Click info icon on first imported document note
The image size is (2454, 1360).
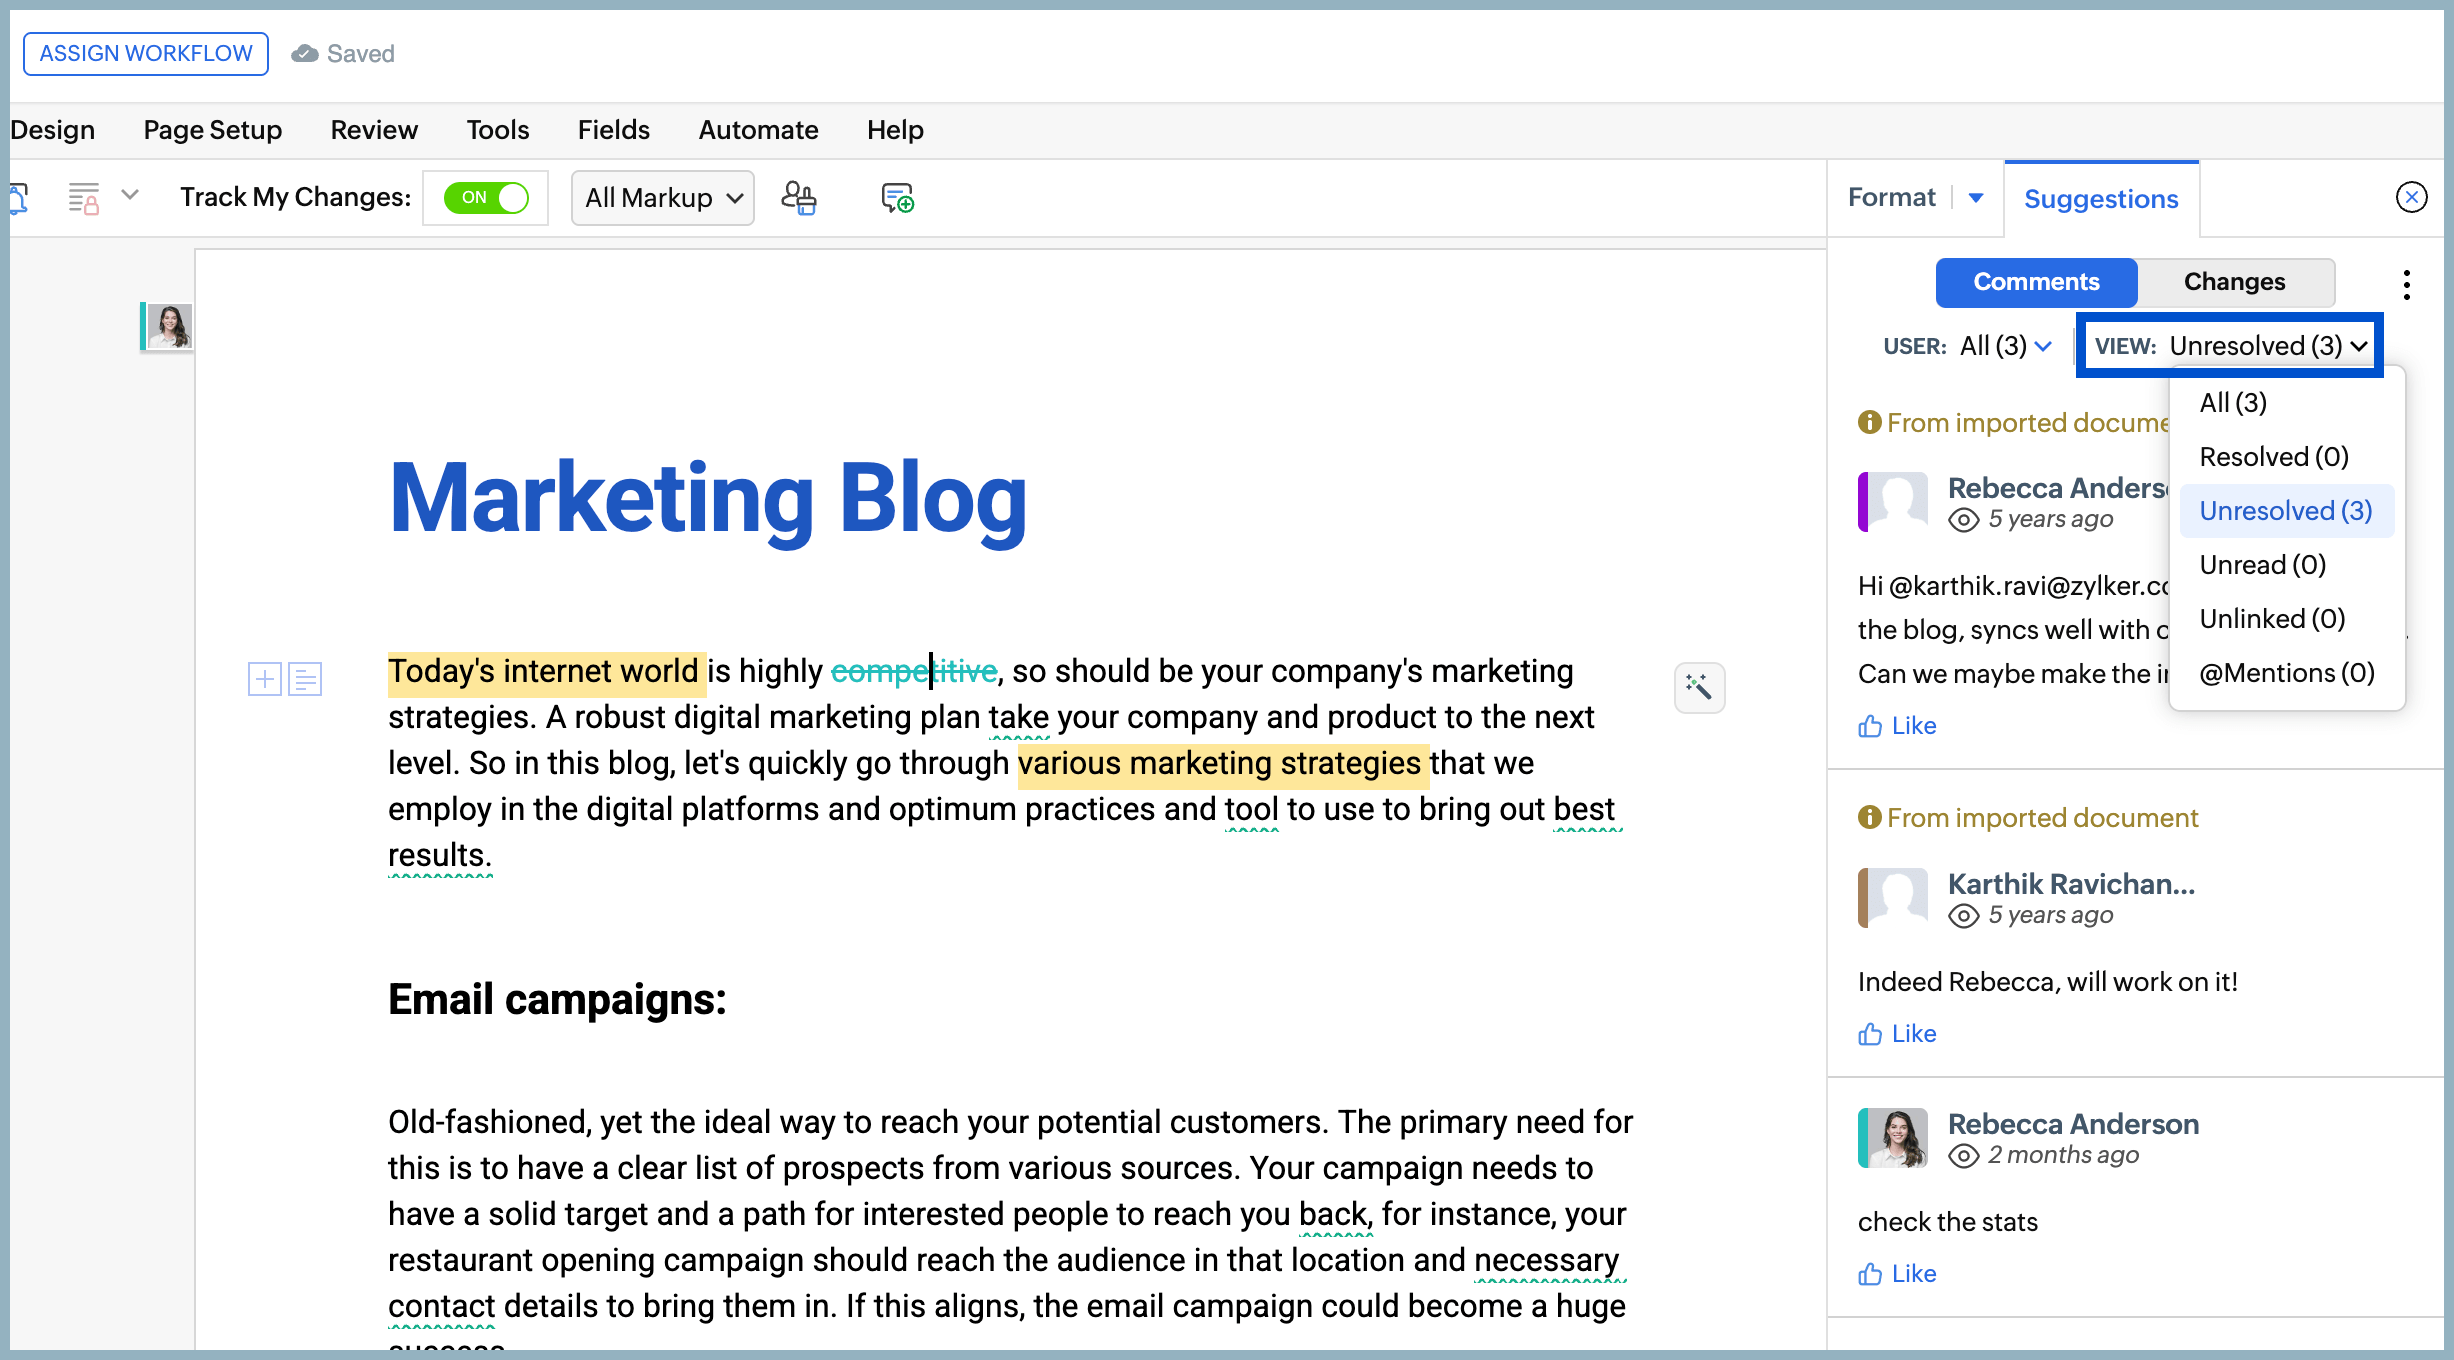[1869, 423]
